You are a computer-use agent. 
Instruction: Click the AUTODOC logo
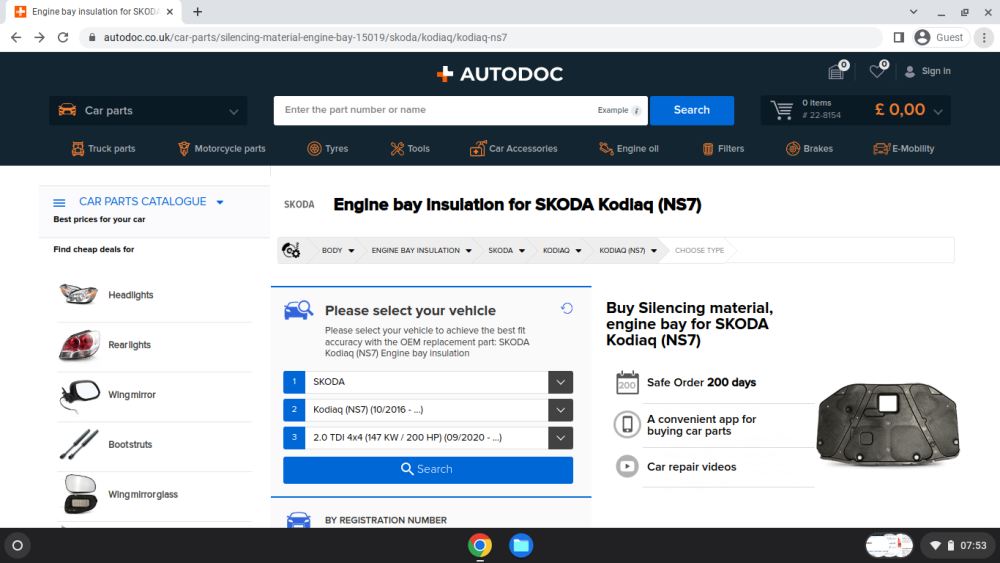coord(499,74)
